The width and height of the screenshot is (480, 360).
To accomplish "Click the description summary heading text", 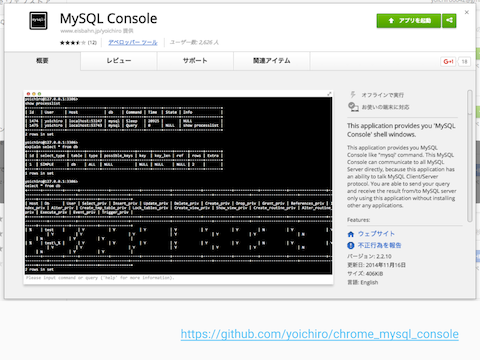I will 401,130.
